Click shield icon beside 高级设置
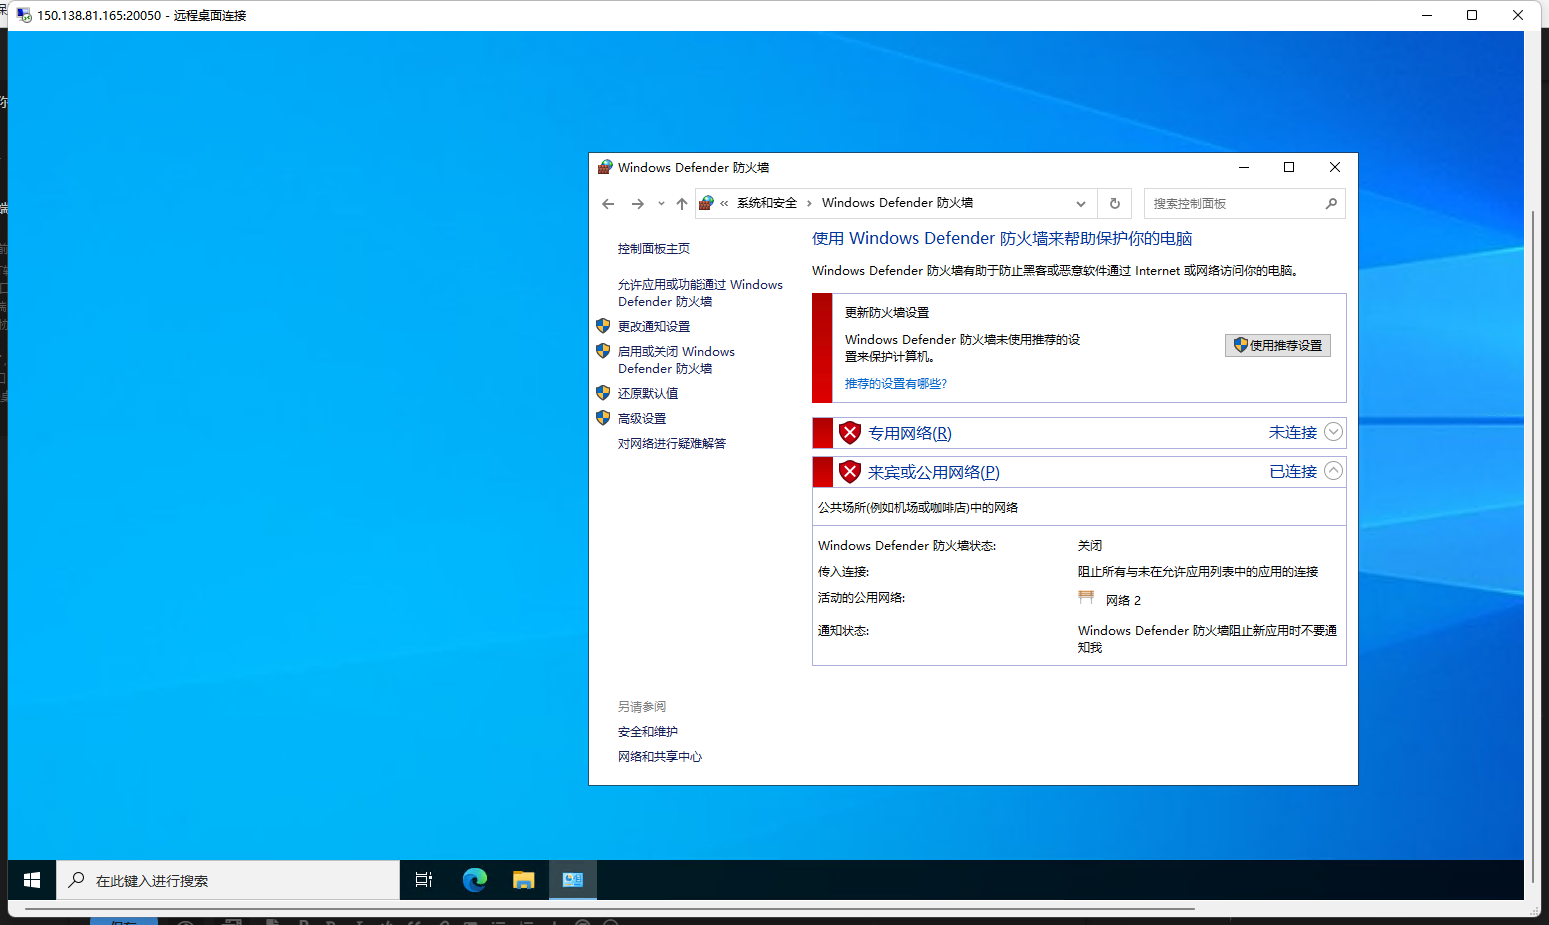The height and width of the screenshot is (925, 1549). click(x=603, y=418)
